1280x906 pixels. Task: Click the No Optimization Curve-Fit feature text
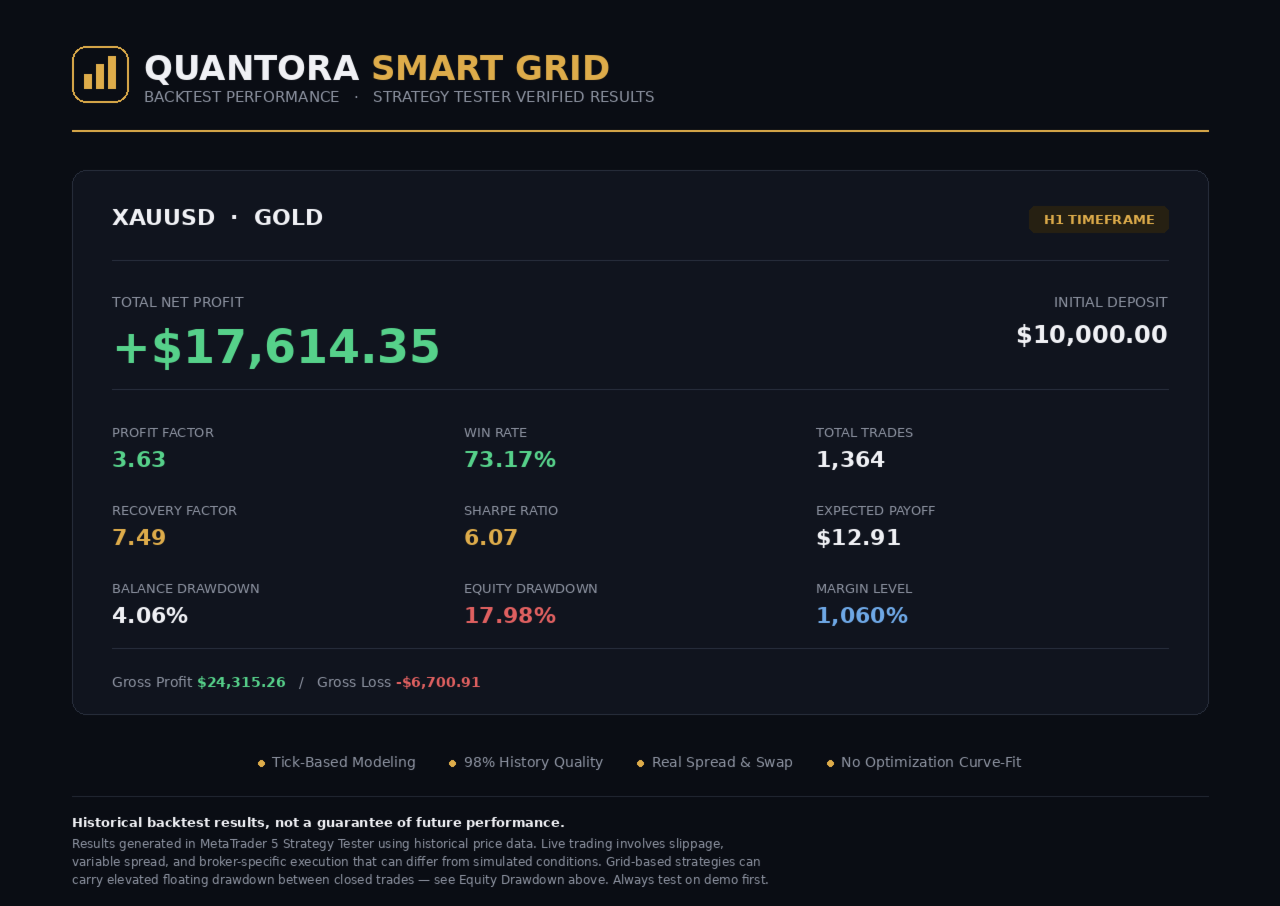(x=931, y=762)
